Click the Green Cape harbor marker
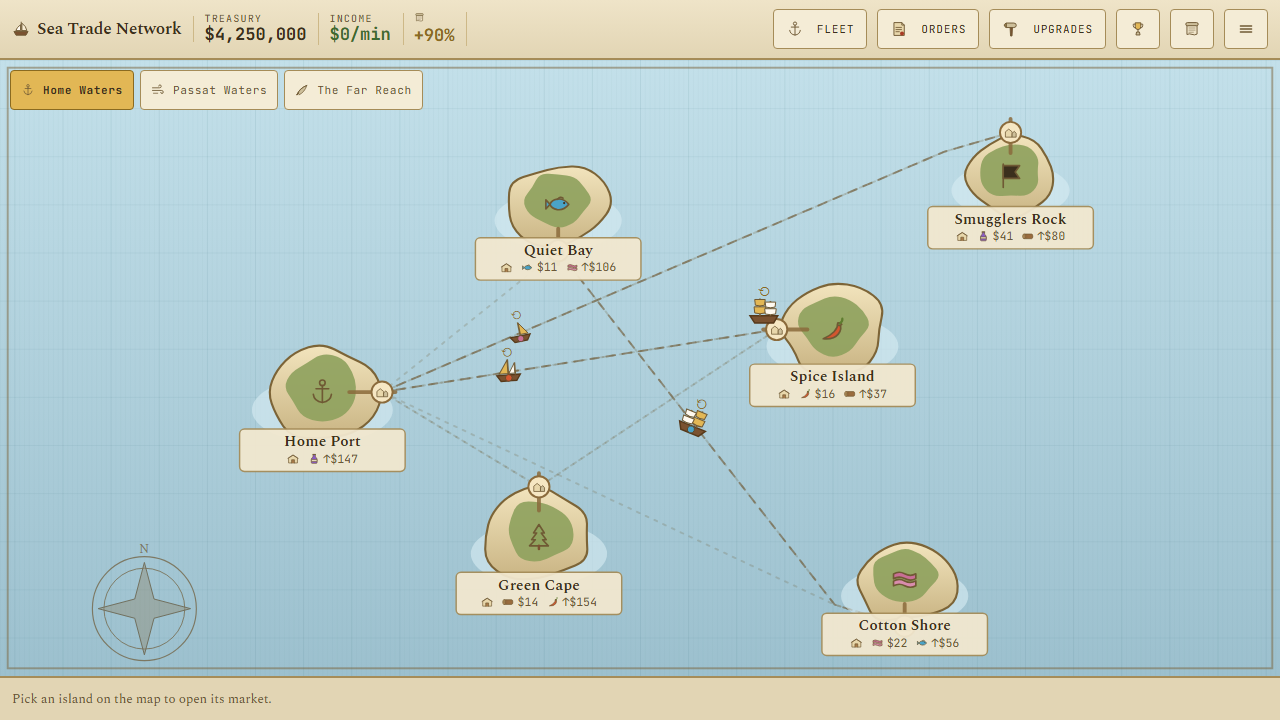Image resolution: width=1280 pixels, height=720 pixels. tap(539, 487)
